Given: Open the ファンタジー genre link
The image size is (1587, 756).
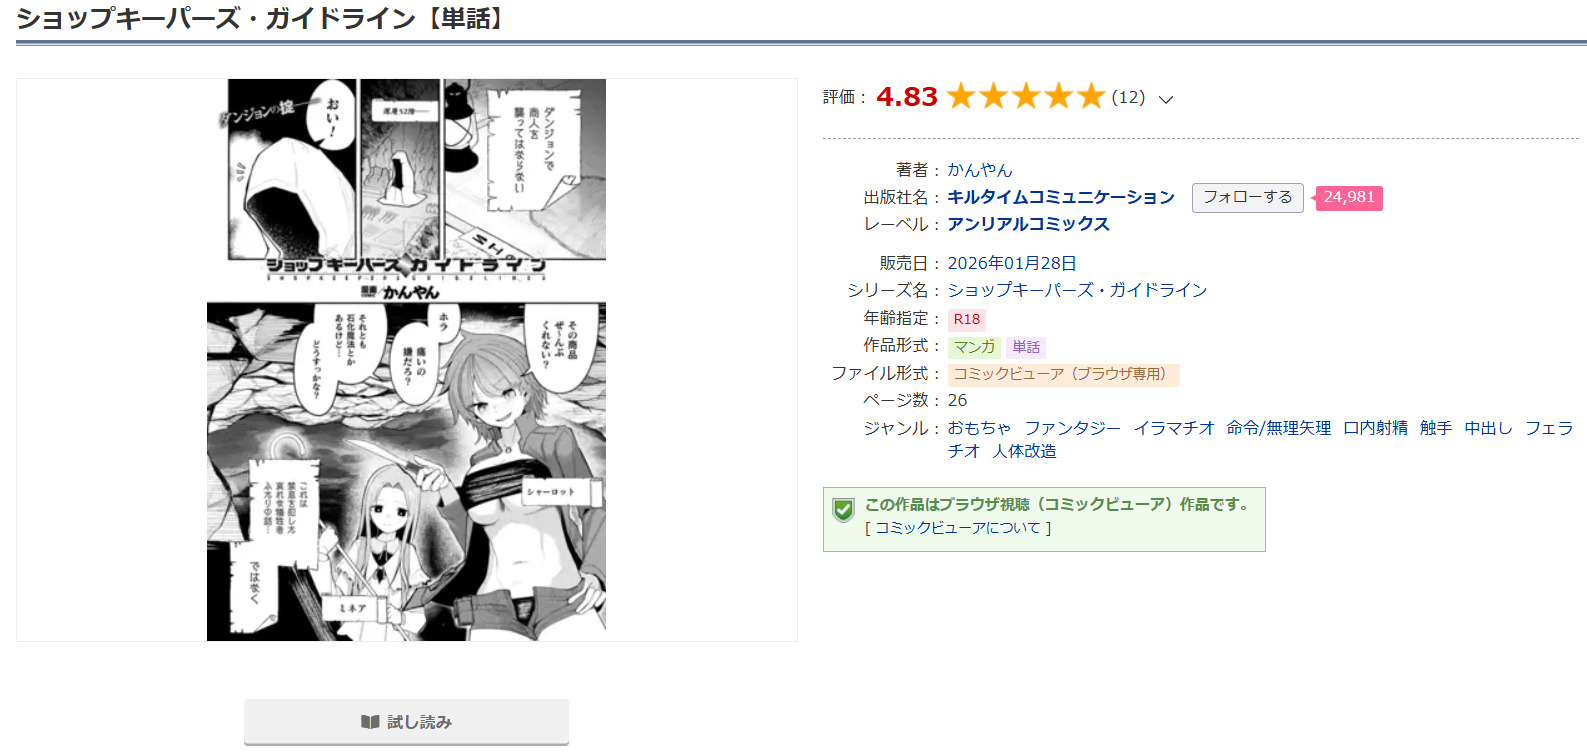Looking at the screenshot, I should click(x=1072, y=428).
